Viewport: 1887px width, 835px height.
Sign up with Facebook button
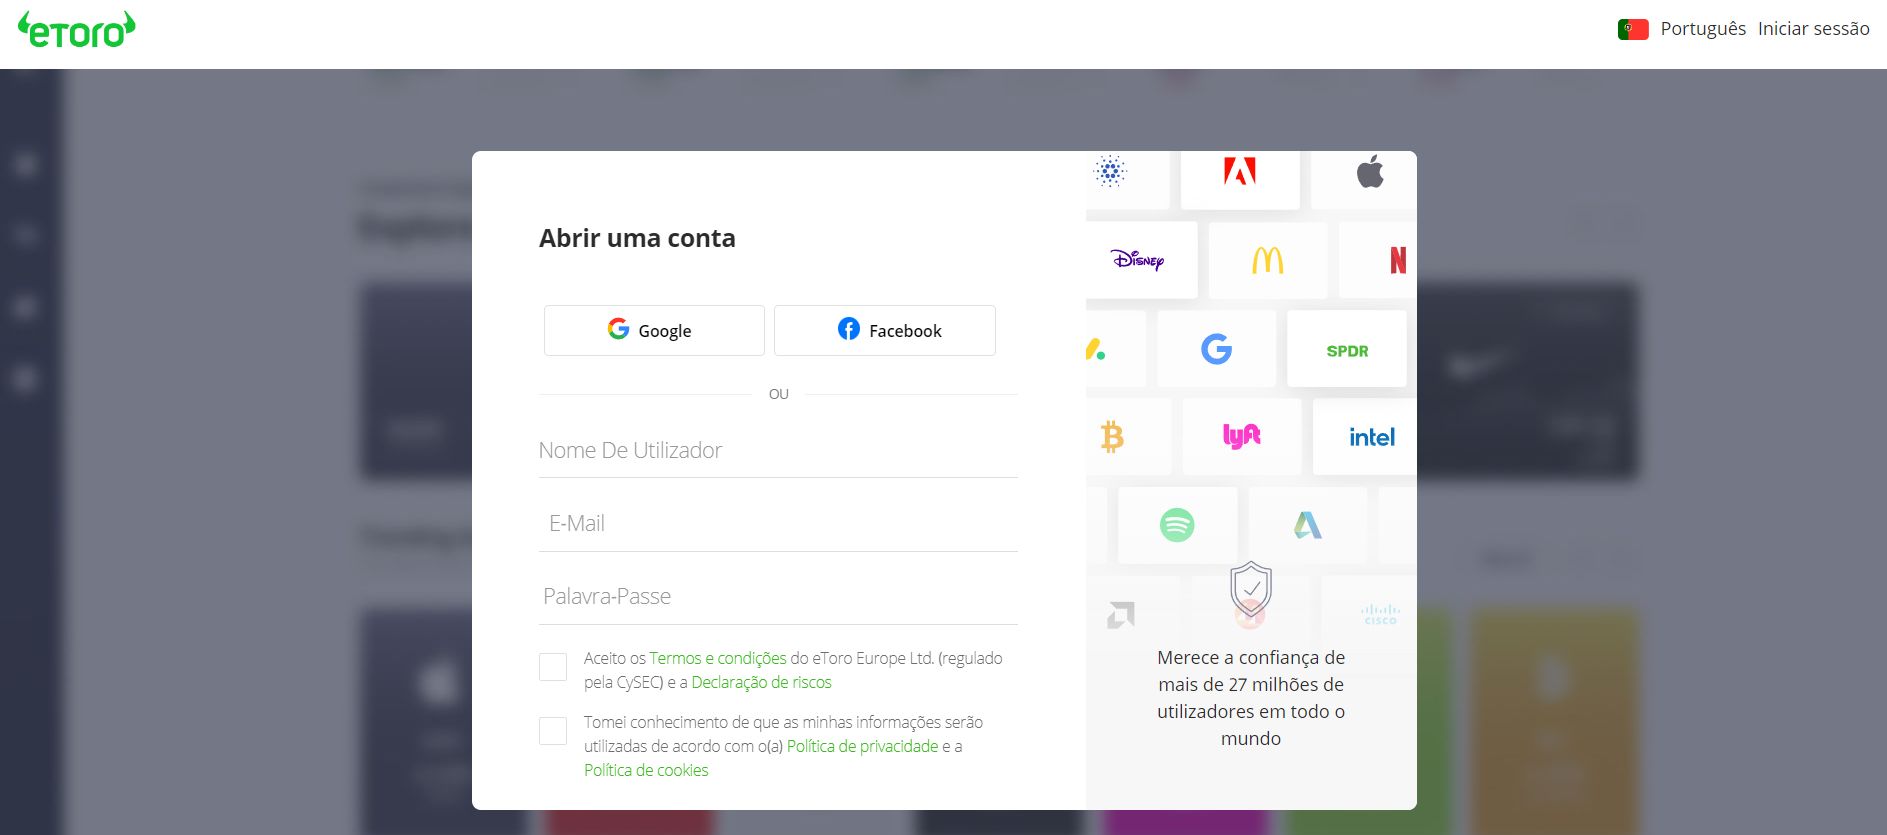point(885,330)
